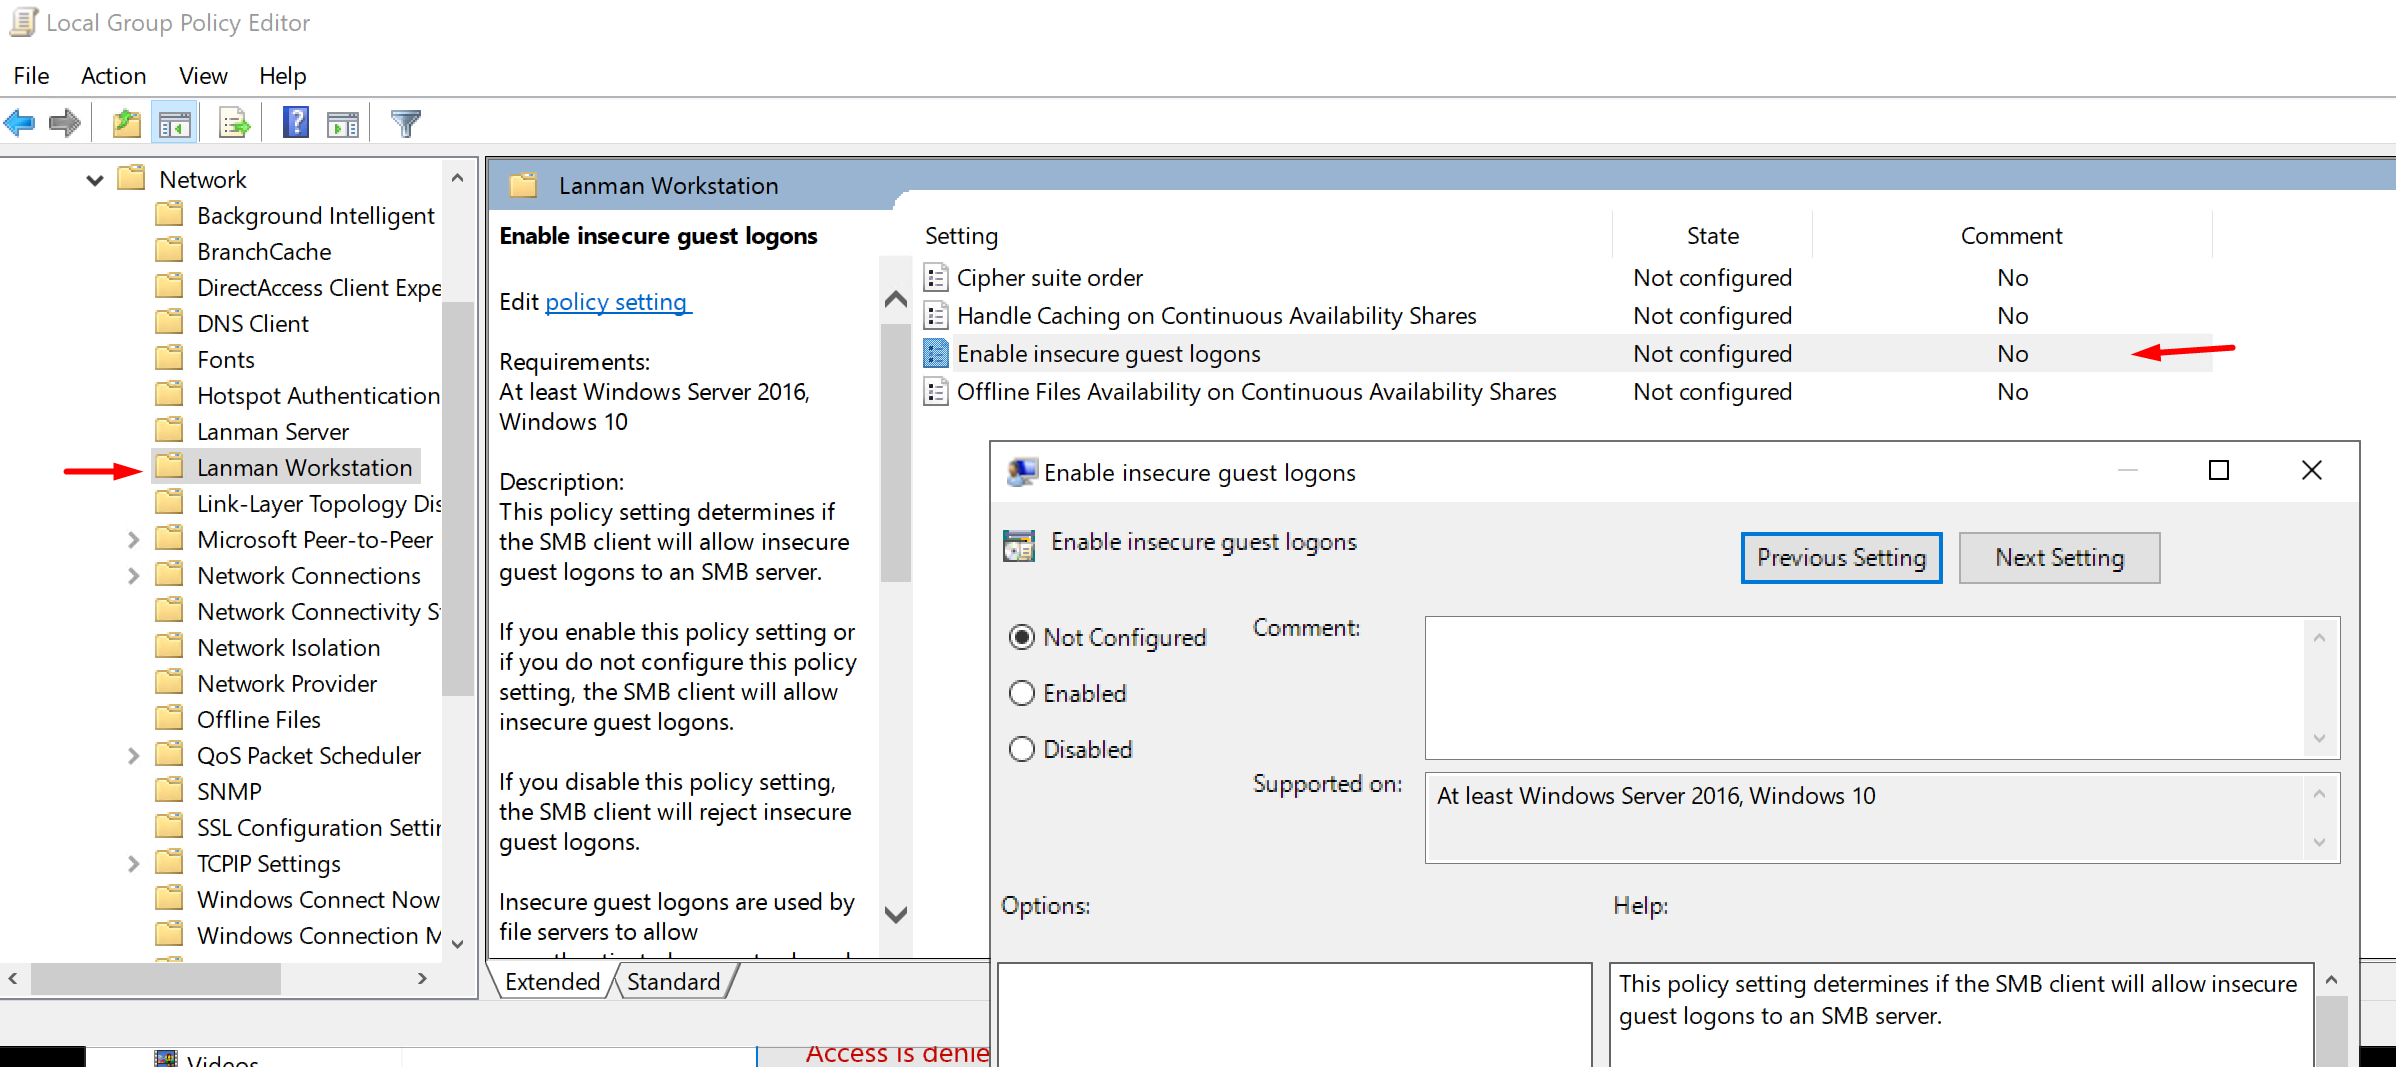Click the BranchCache folder icon
The width and height of the screenshot is (2396, 1067).
(170, 249)
